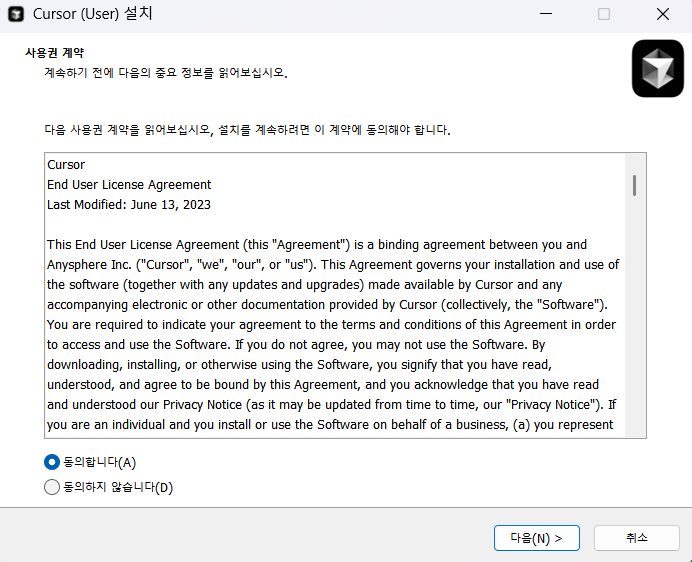Image resolution: width=692 pixels, height=562 pixels.
Task: Minimize the Cursor setup window
Action: 546,14
